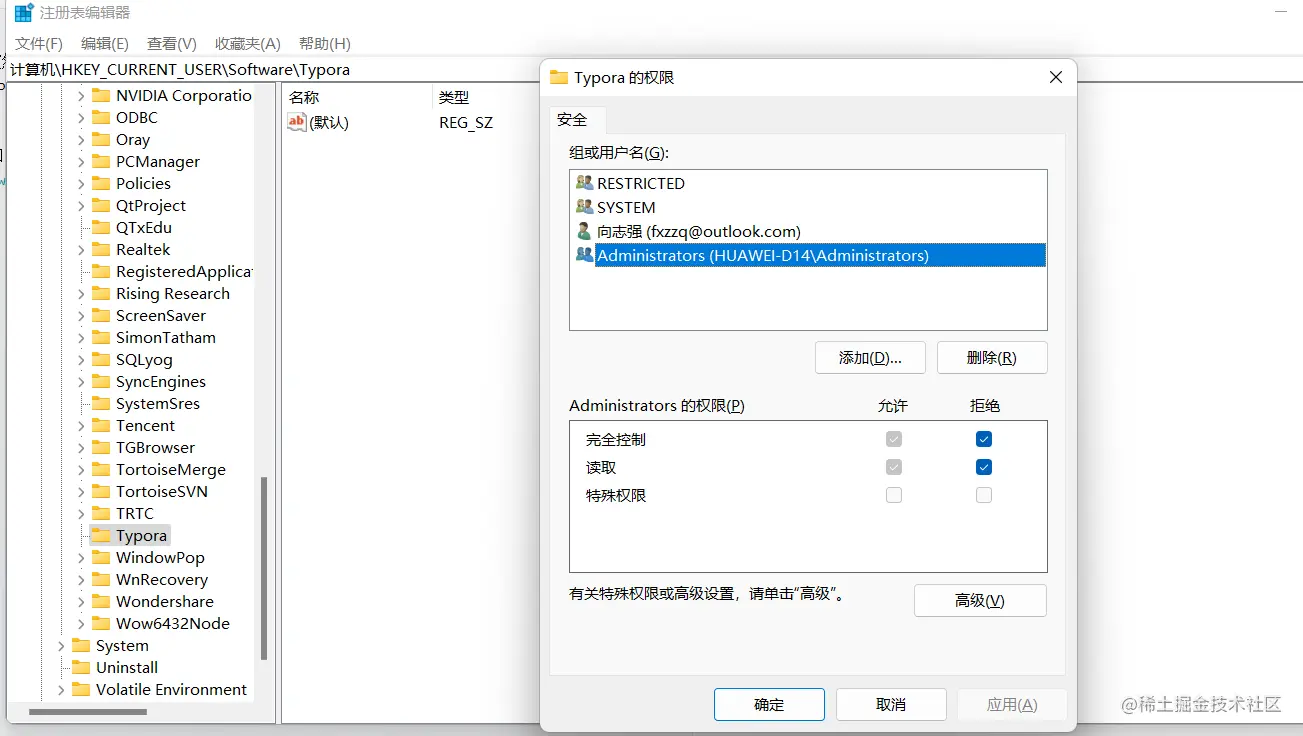Toggle the allow checkbox for 读取
The image size is (1303, 736).
pyautogui.click(x=894, y=467)
